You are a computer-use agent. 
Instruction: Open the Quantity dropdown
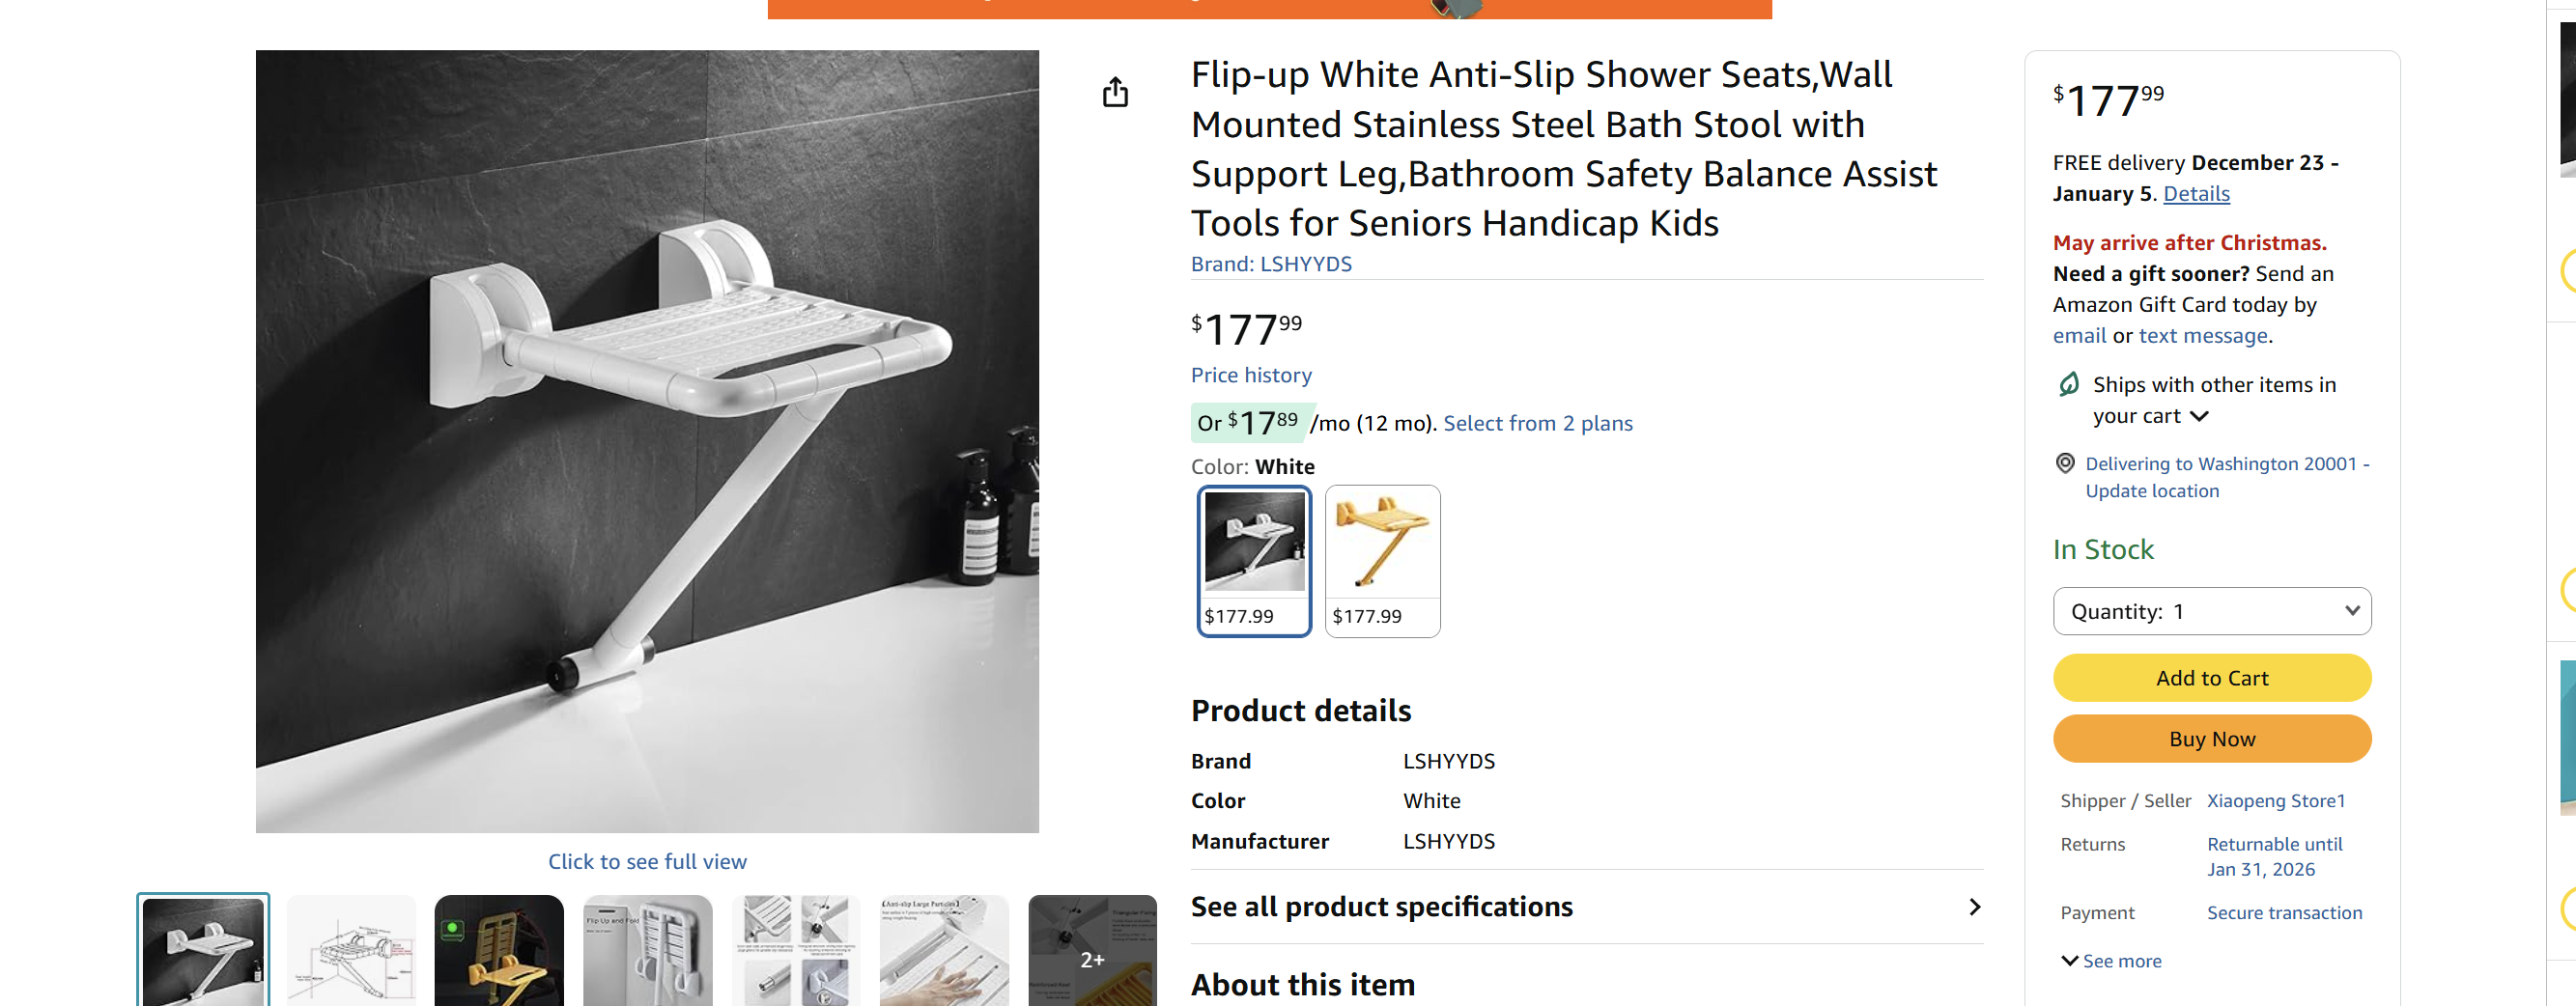pyautogui.click(x=2211, y=611)
